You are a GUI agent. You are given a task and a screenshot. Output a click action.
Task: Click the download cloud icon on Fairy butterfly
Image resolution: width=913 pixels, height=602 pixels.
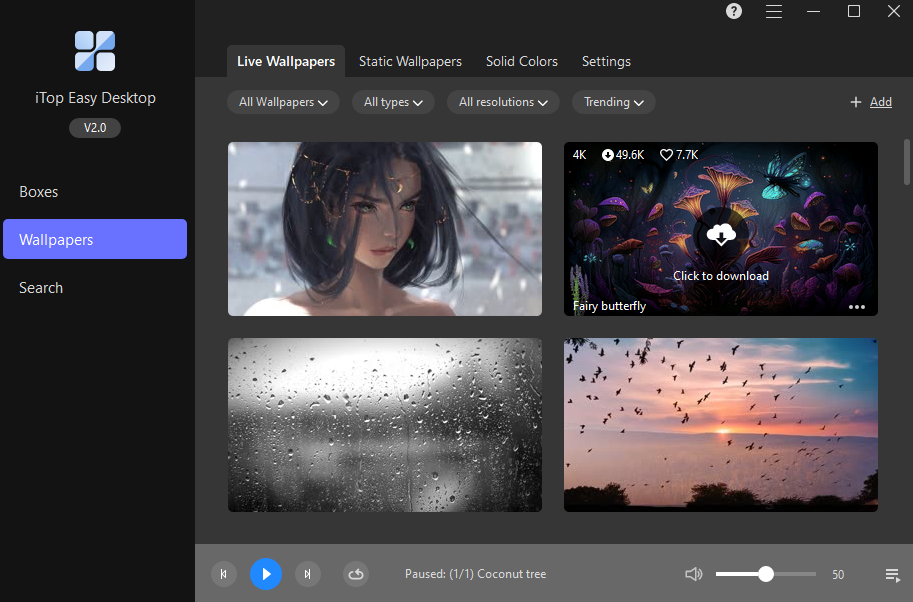pos(720,235)
